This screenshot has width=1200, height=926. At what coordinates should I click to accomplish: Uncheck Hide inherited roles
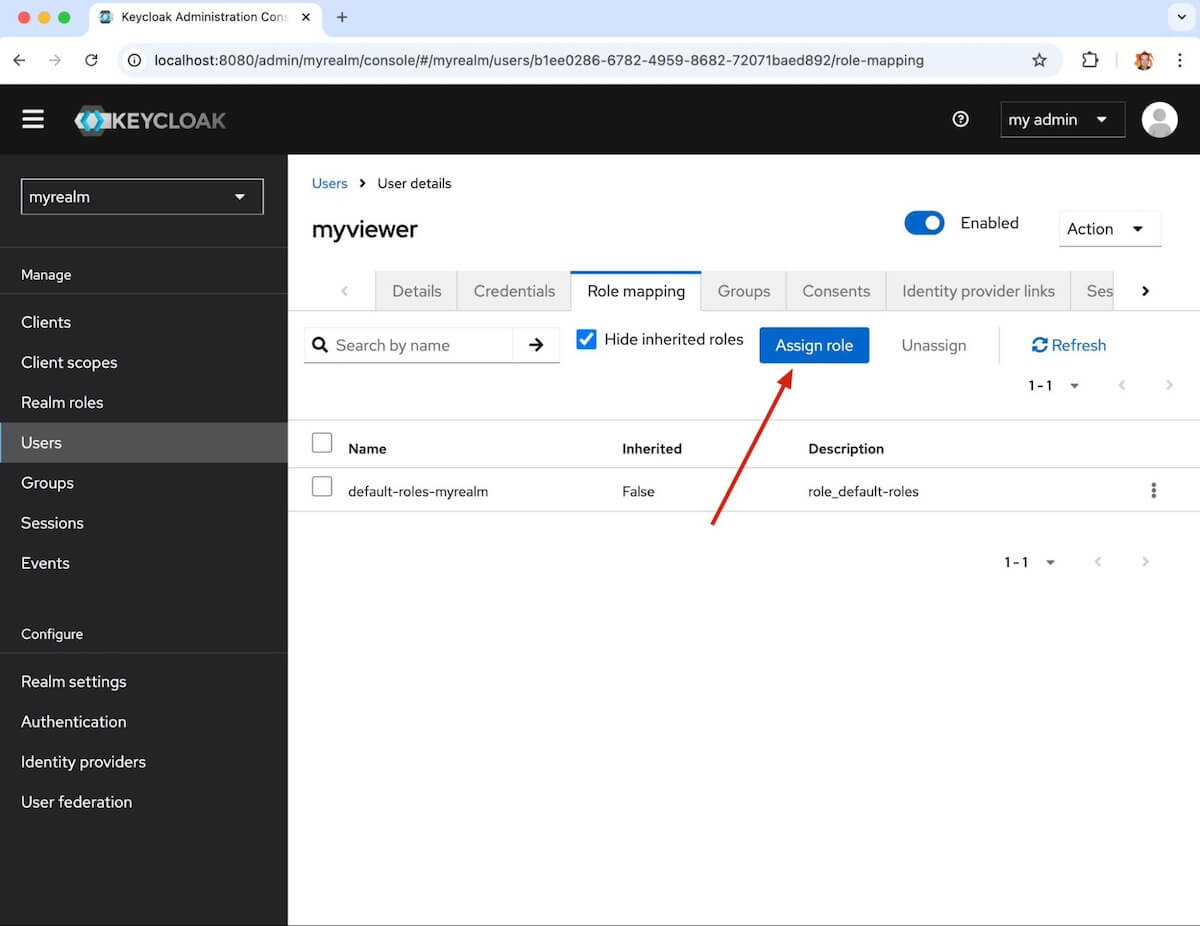[x=586, y=339]
